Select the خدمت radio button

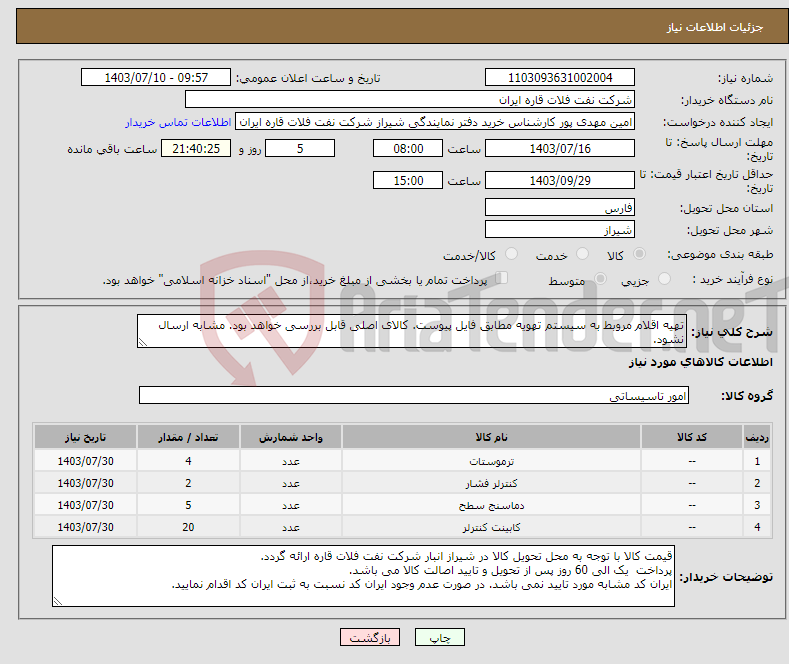point(582,254)
